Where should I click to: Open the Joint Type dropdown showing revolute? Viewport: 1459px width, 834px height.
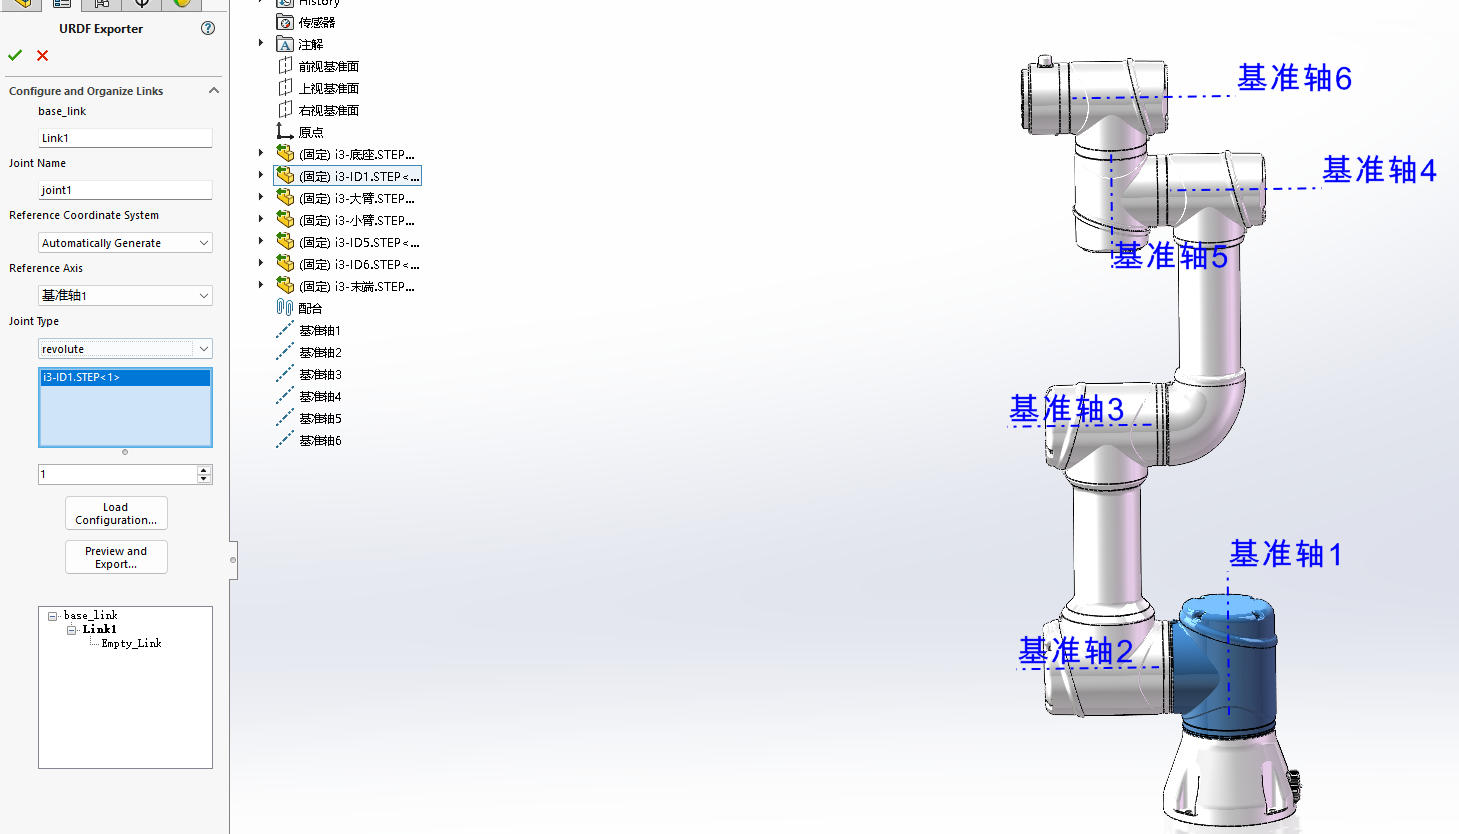[x=204, y=348]
